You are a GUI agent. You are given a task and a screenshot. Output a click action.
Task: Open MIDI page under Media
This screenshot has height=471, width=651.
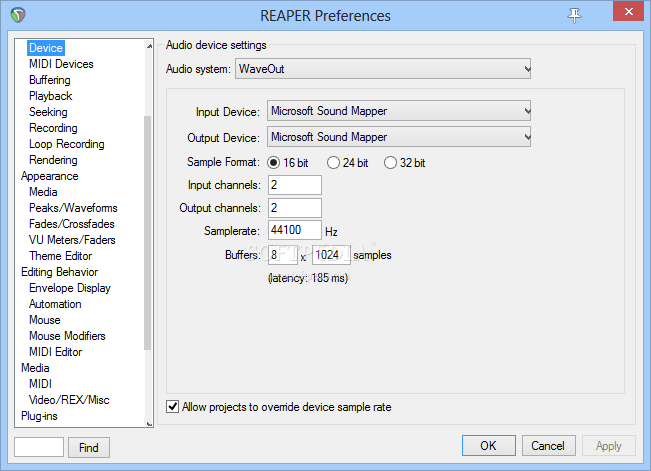(40, 384)
